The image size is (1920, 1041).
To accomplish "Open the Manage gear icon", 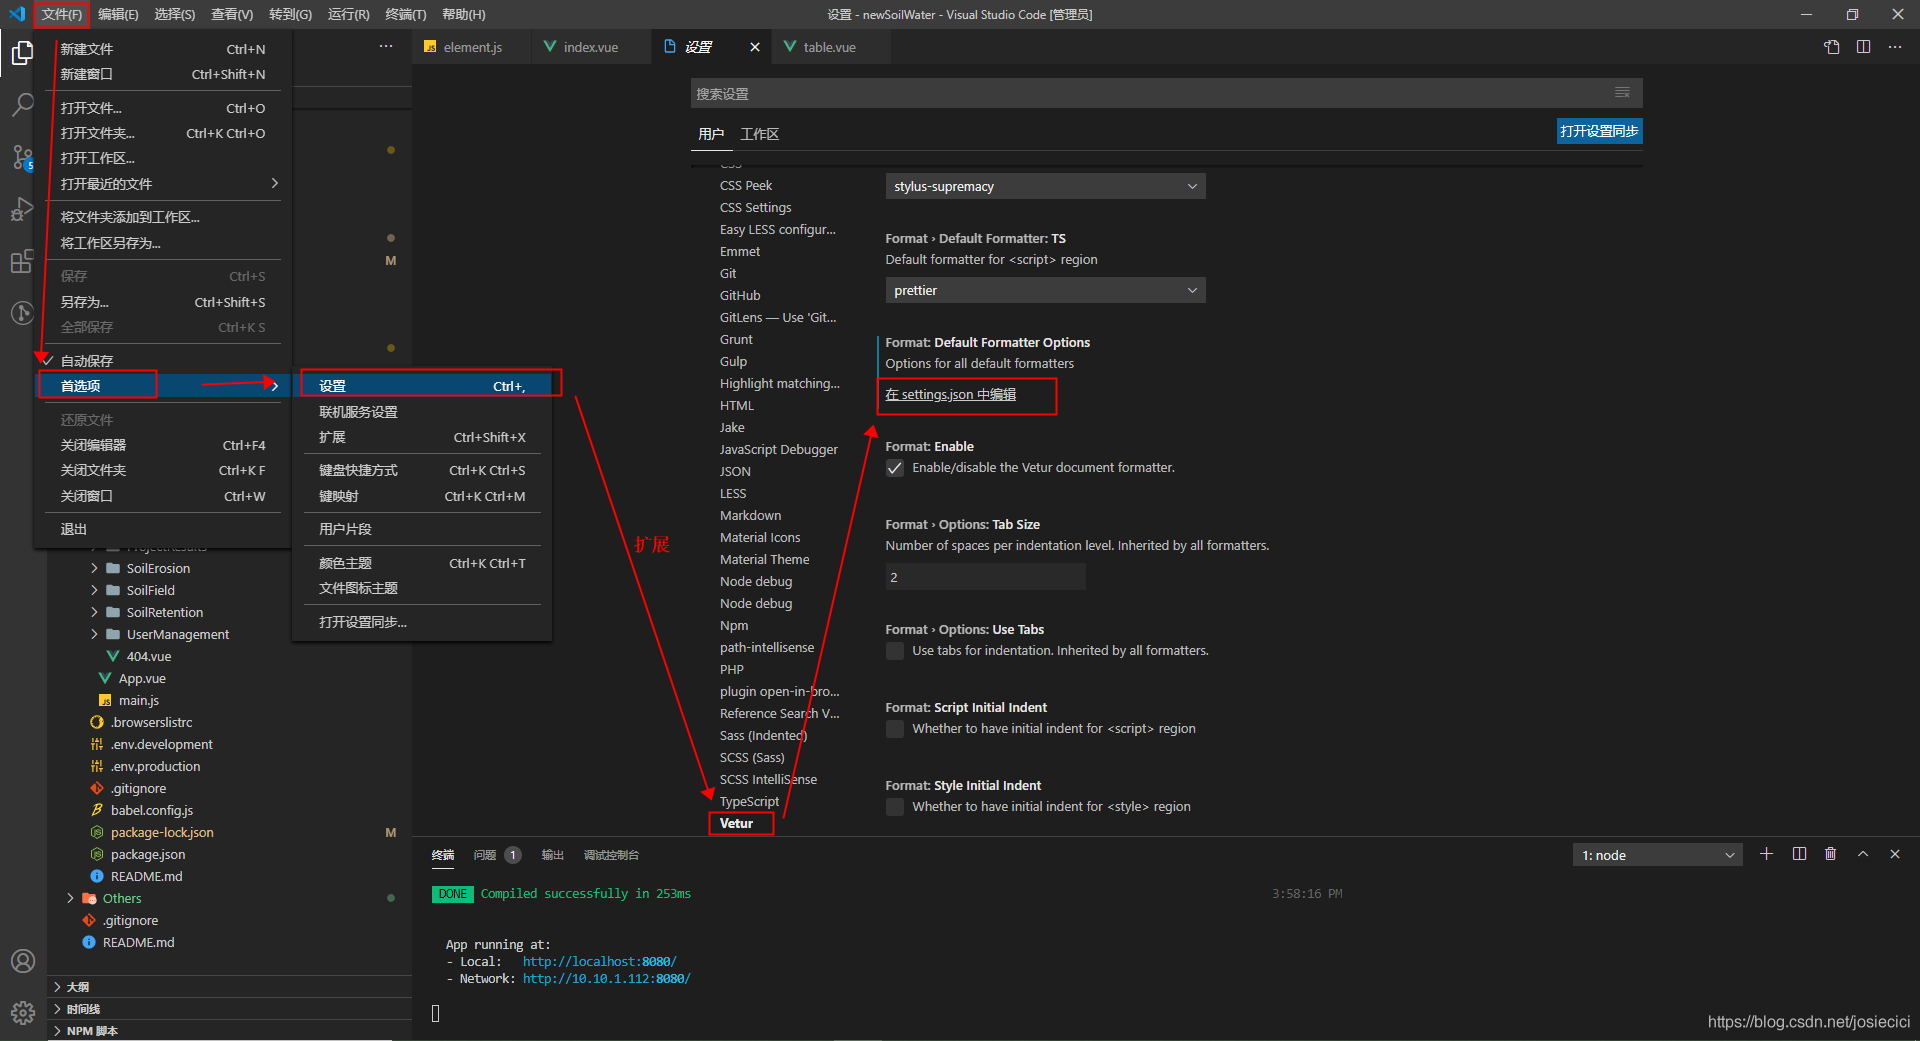I will [22, 1013].
